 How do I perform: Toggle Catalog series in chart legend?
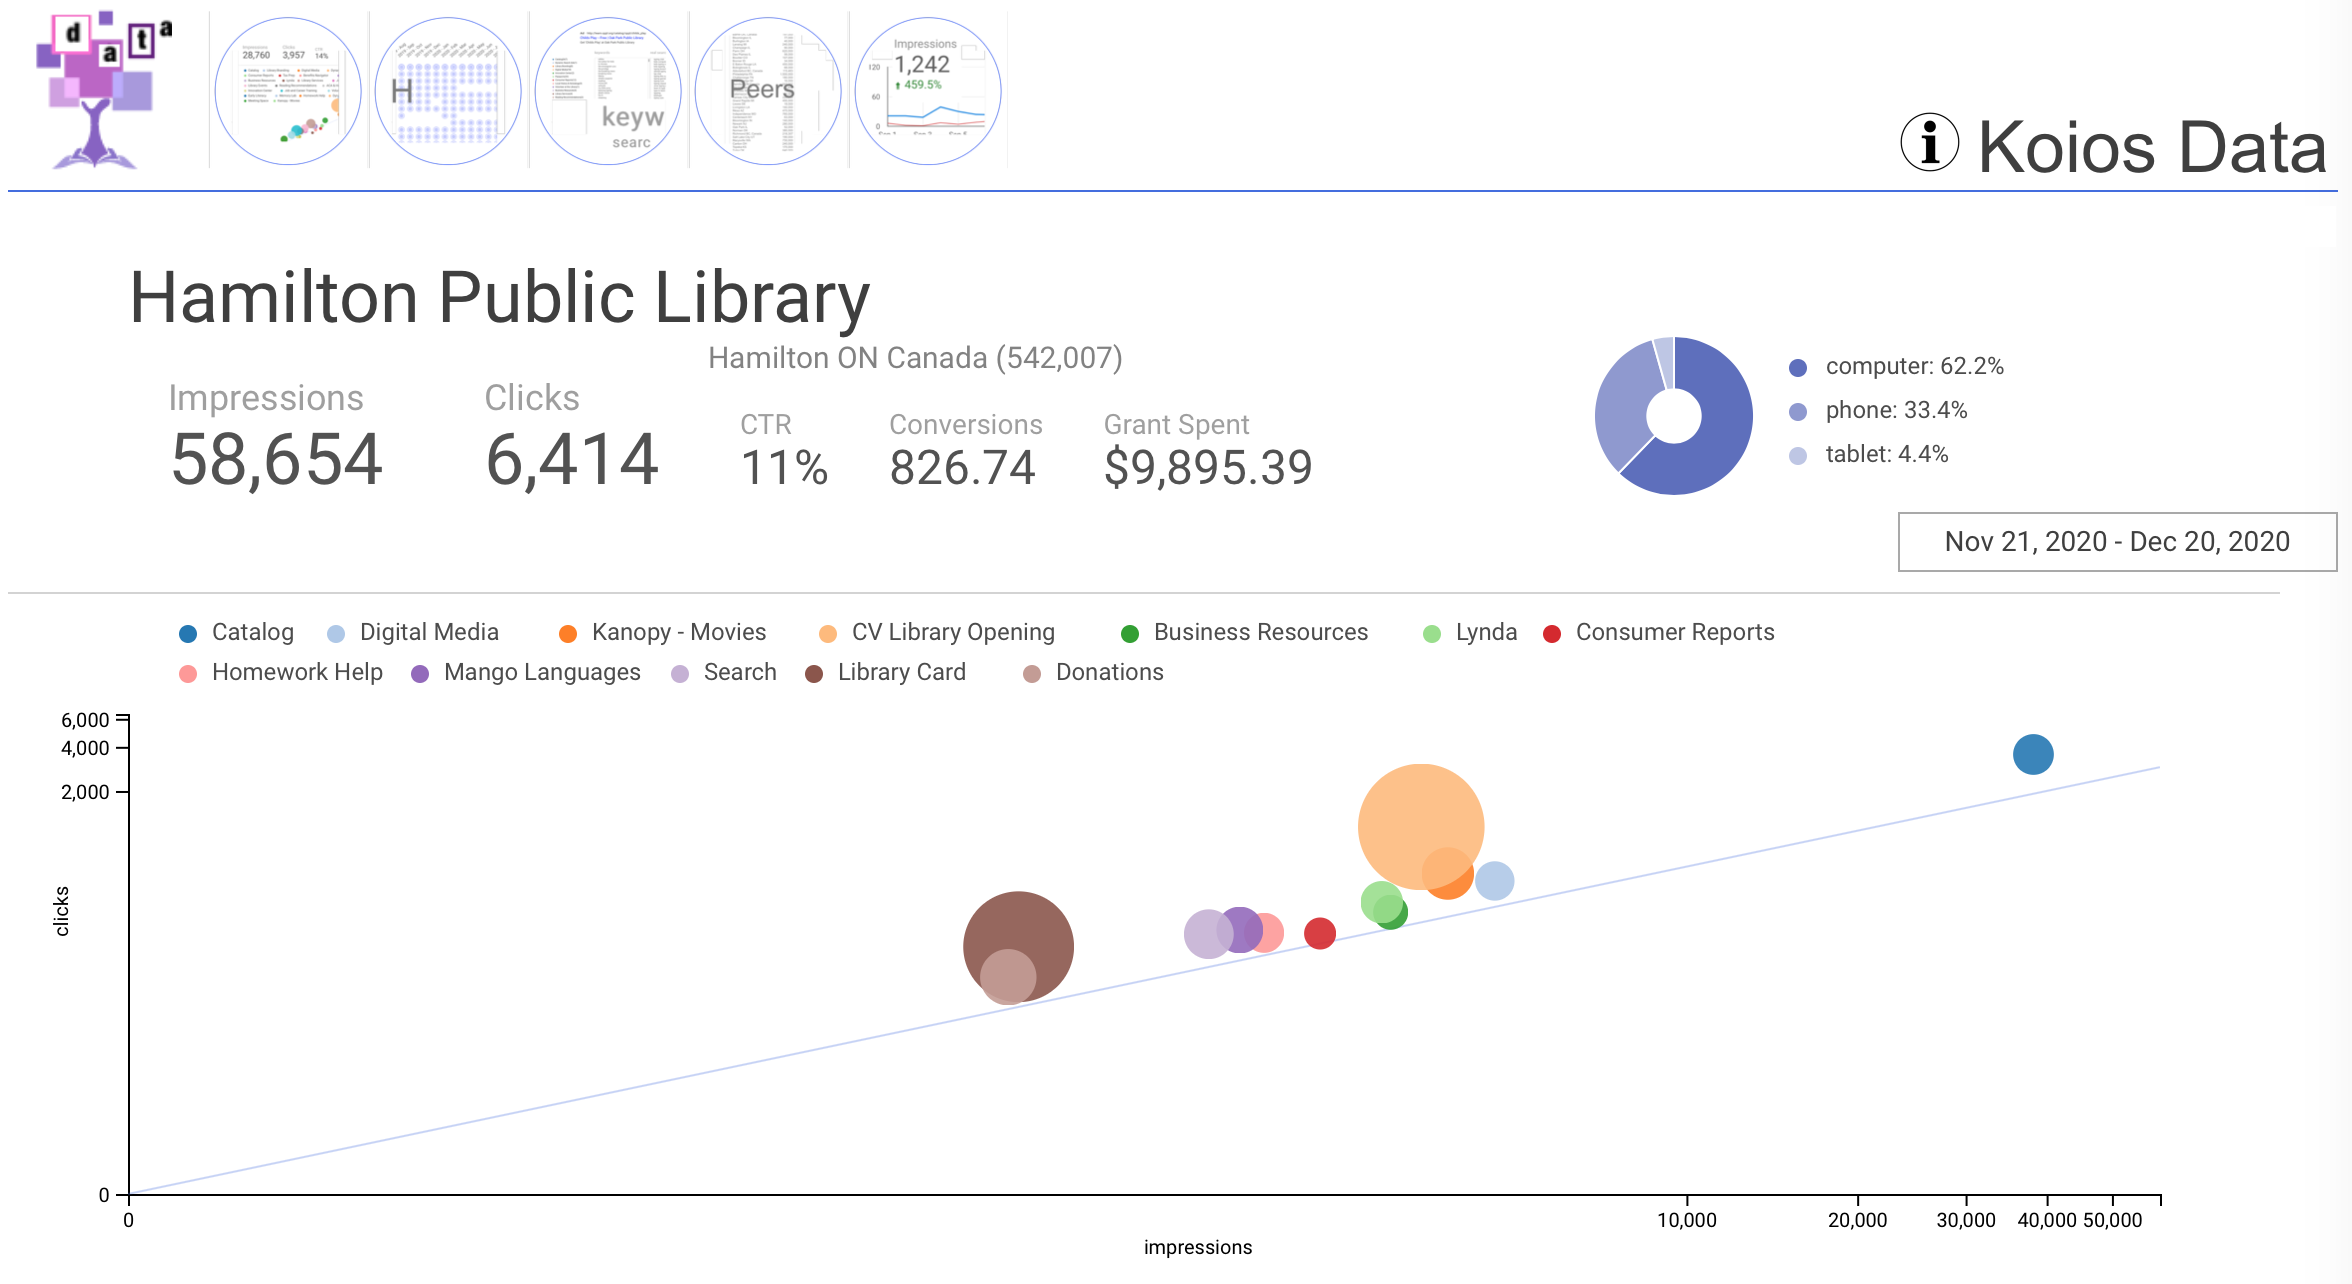(x=252, y=633)
